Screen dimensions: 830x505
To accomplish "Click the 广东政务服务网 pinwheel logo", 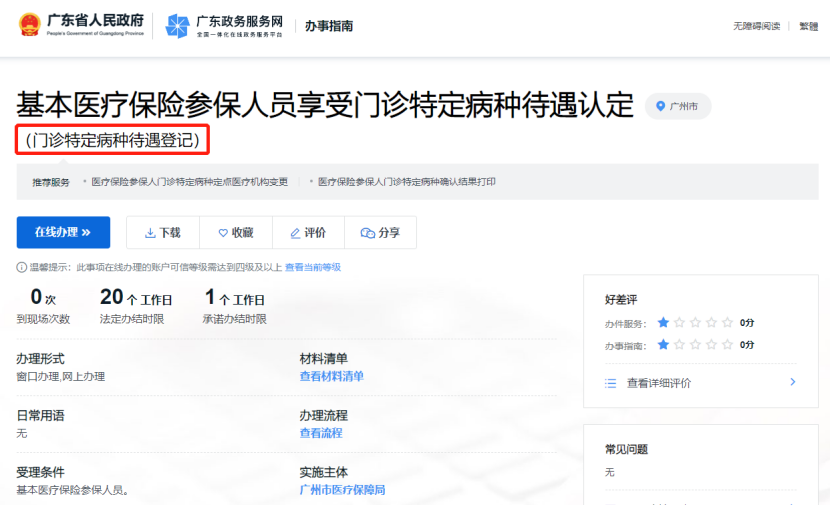I will pos(177,26).
